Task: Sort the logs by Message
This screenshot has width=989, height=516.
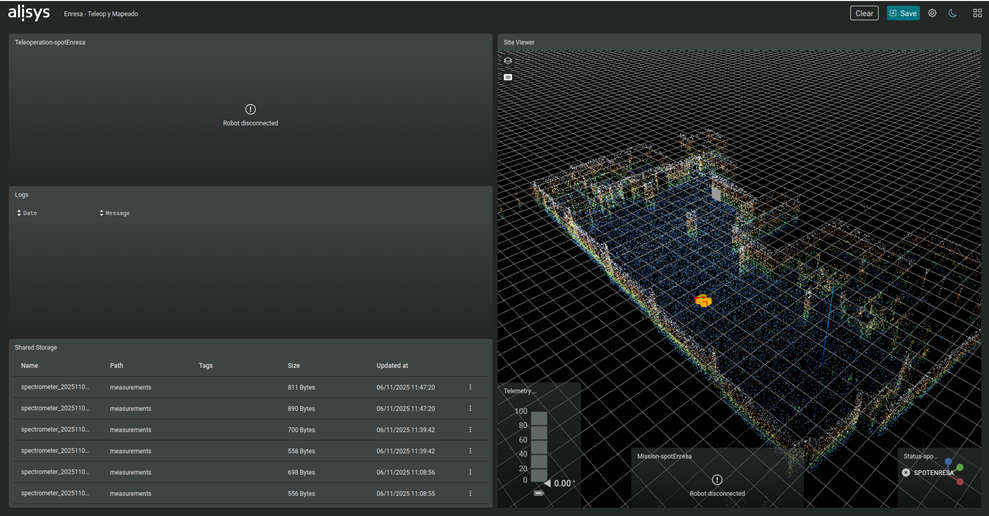Action: (114, 213)
